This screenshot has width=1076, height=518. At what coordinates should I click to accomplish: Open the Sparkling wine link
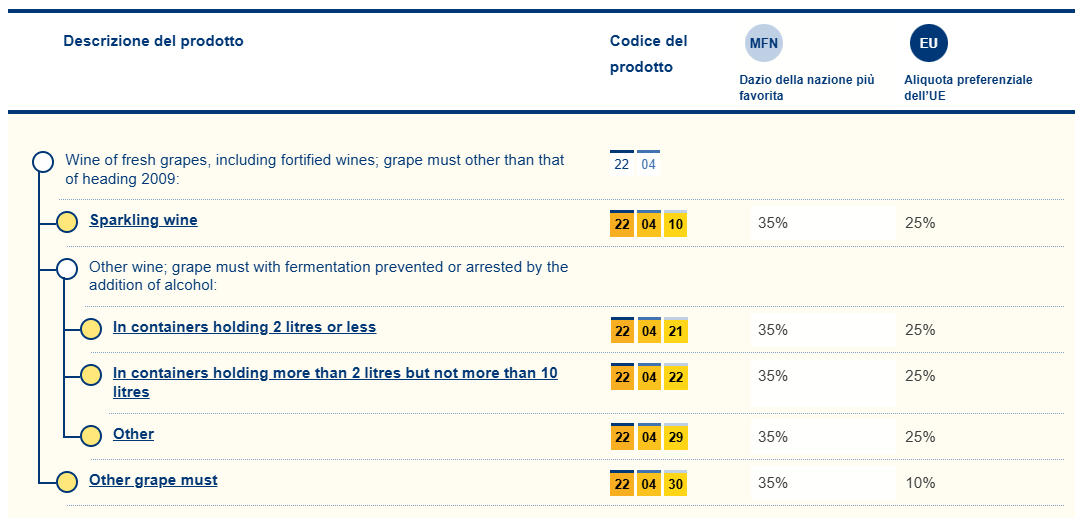(143, 220)
